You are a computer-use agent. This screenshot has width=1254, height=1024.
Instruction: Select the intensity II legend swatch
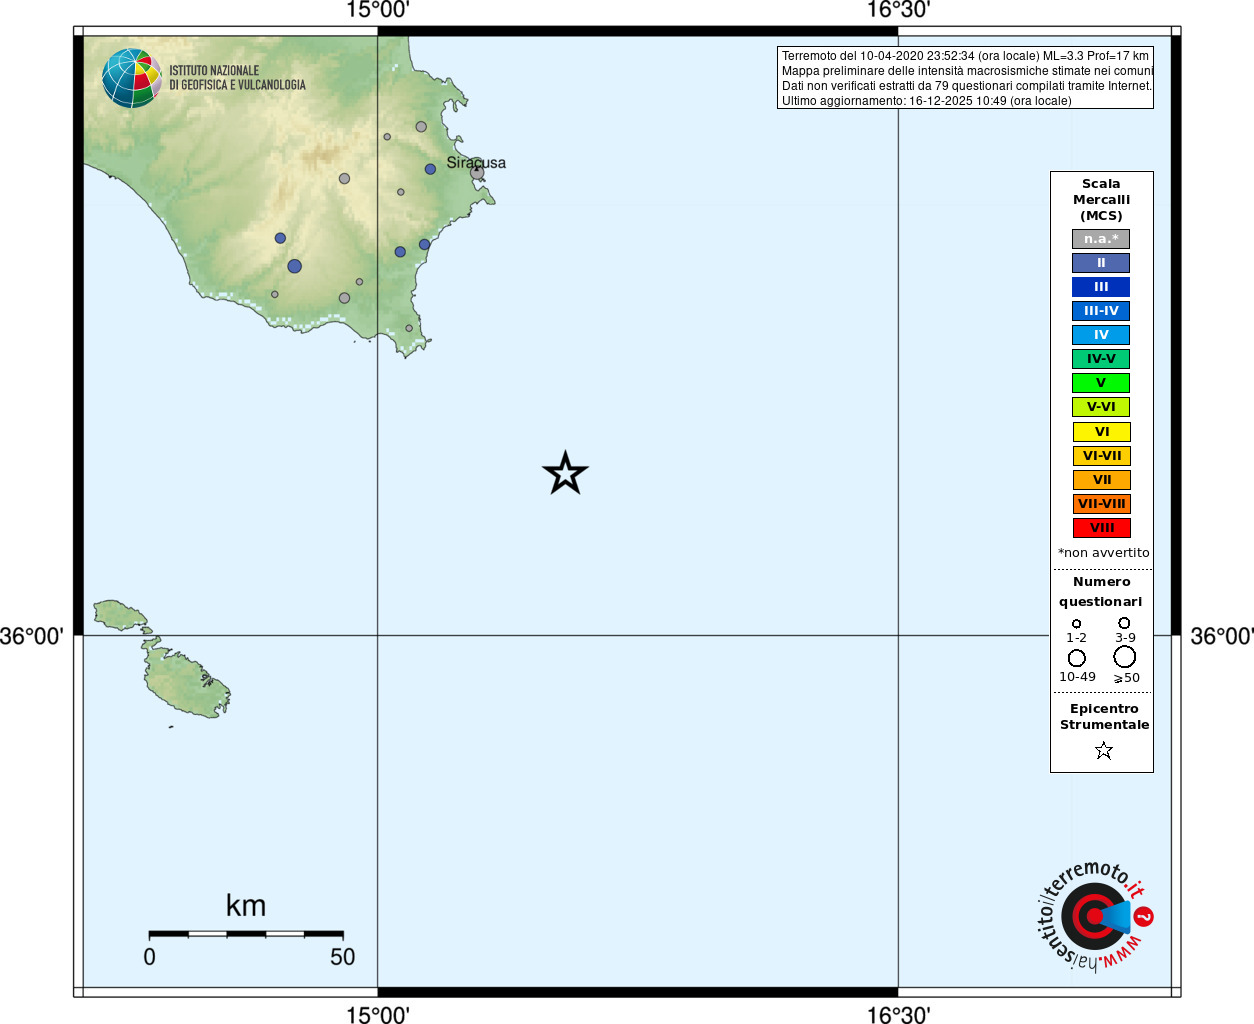[x=1101, y=263]
